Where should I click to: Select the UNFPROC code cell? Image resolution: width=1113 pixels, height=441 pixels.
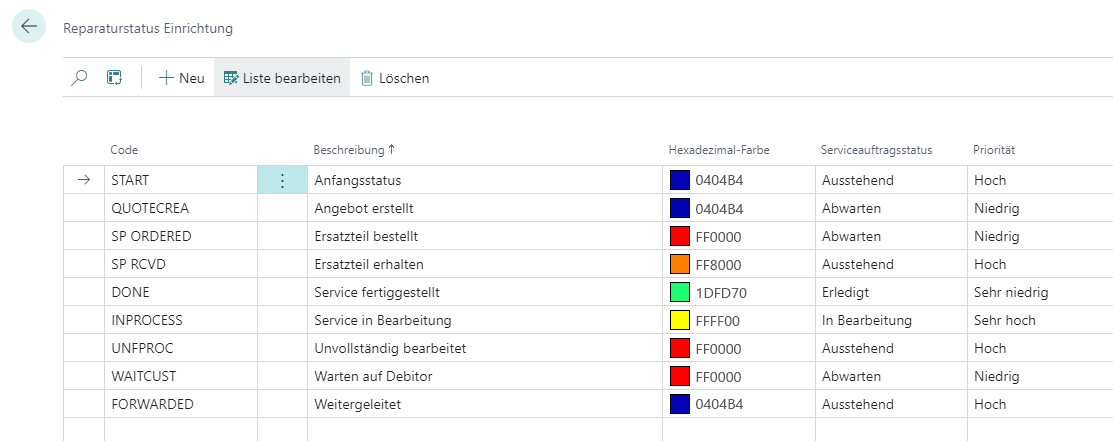pyautogui.click(x=181, y=349)
